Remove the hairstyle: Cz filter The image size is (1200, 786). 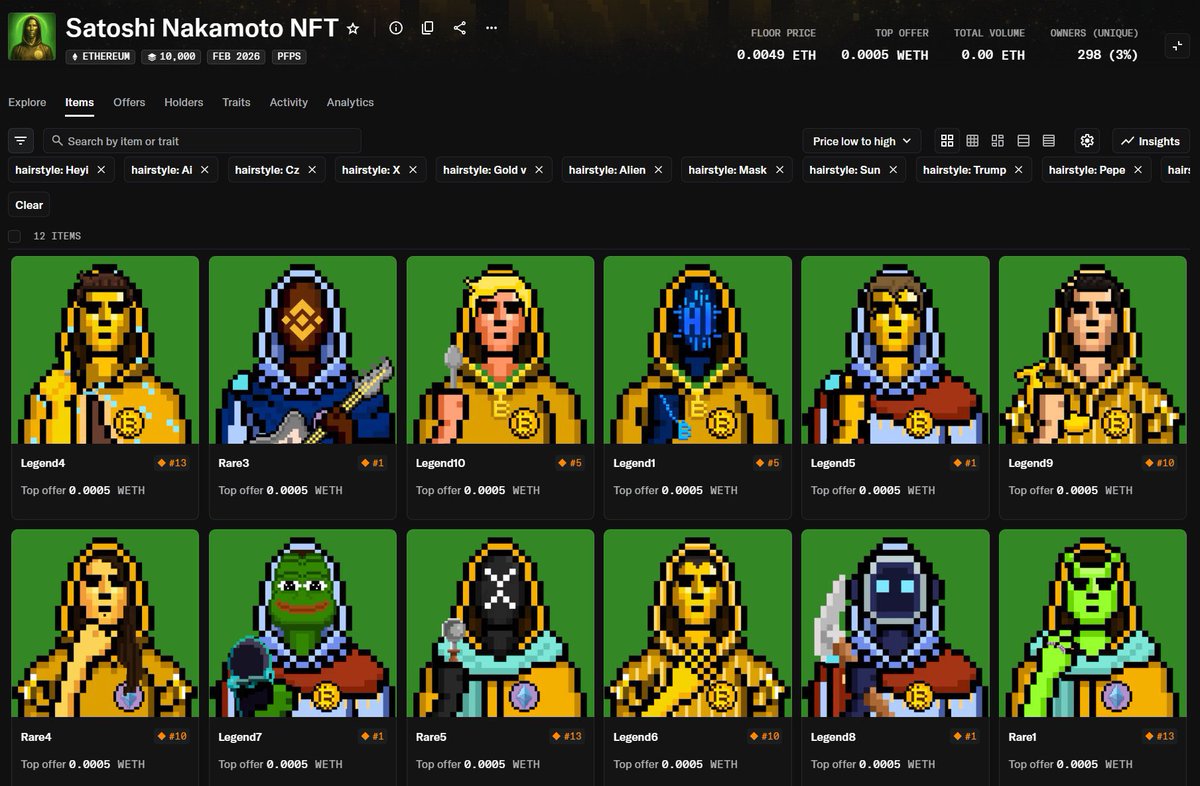click(x=312, y=170)
